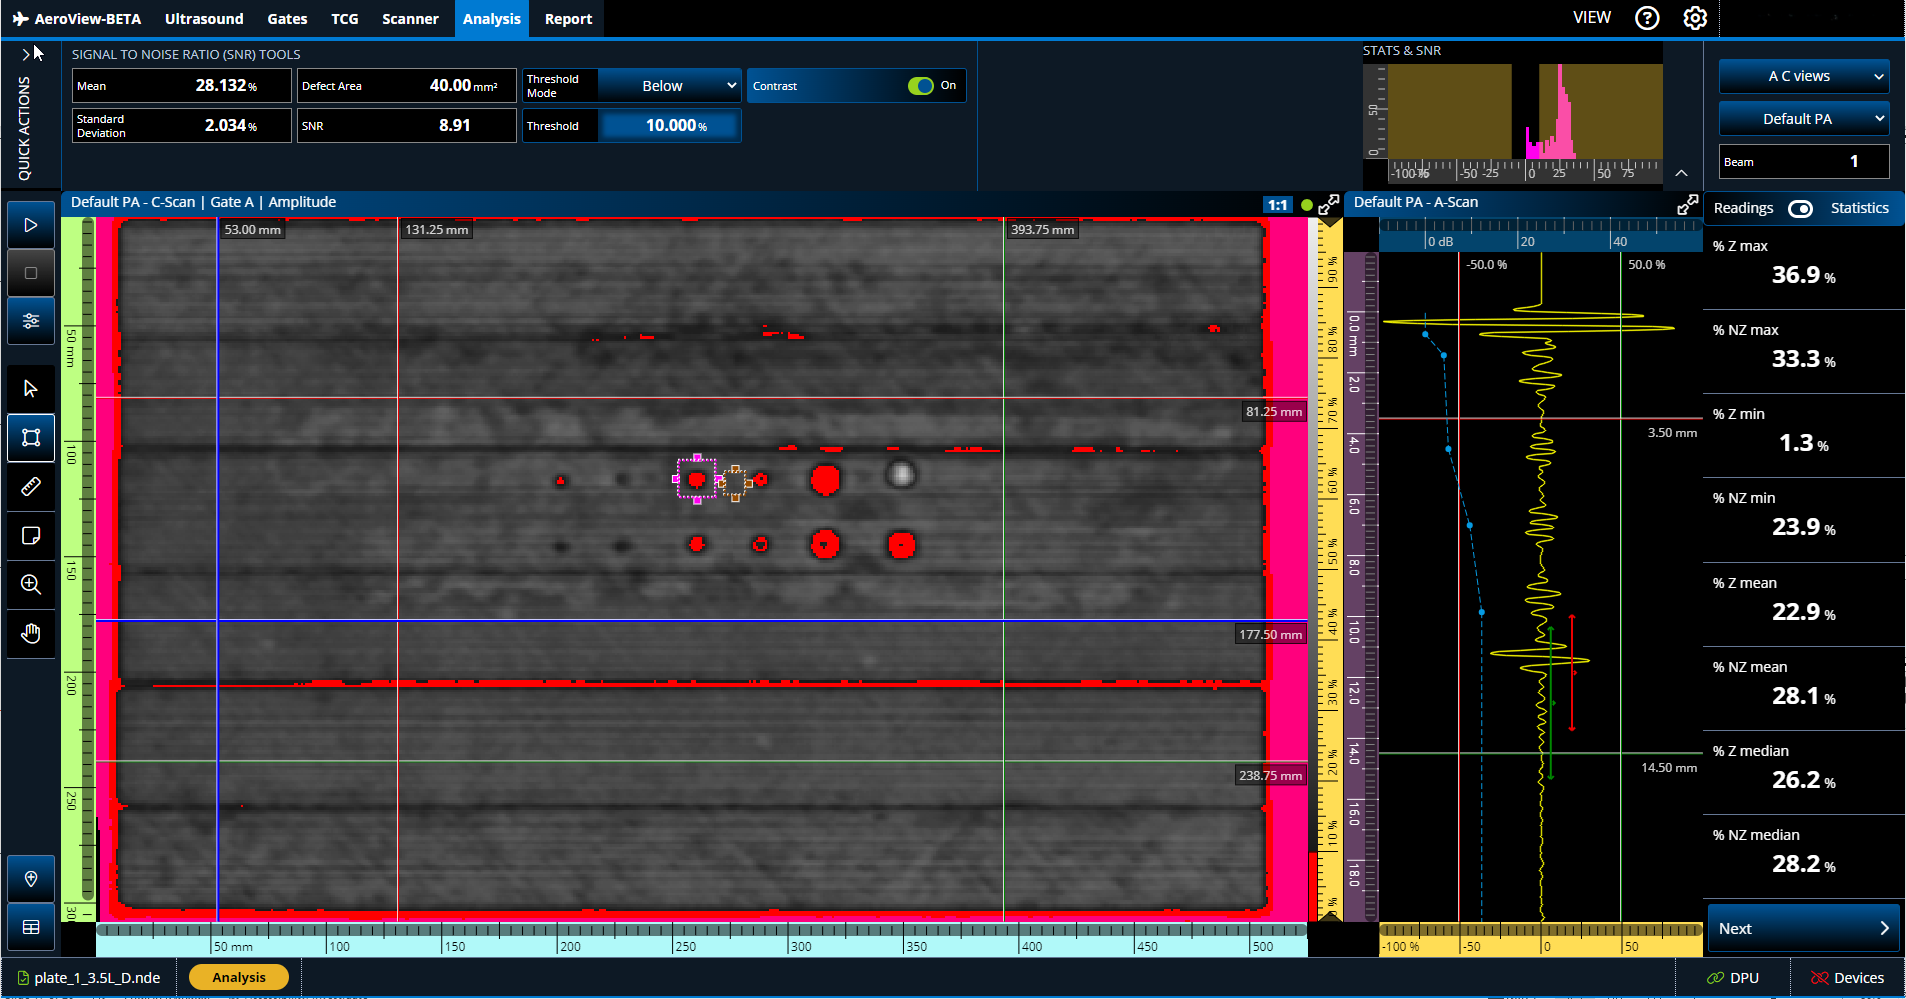Switch to the Gates tab
1906x999 pixels.
coord(287,19)
